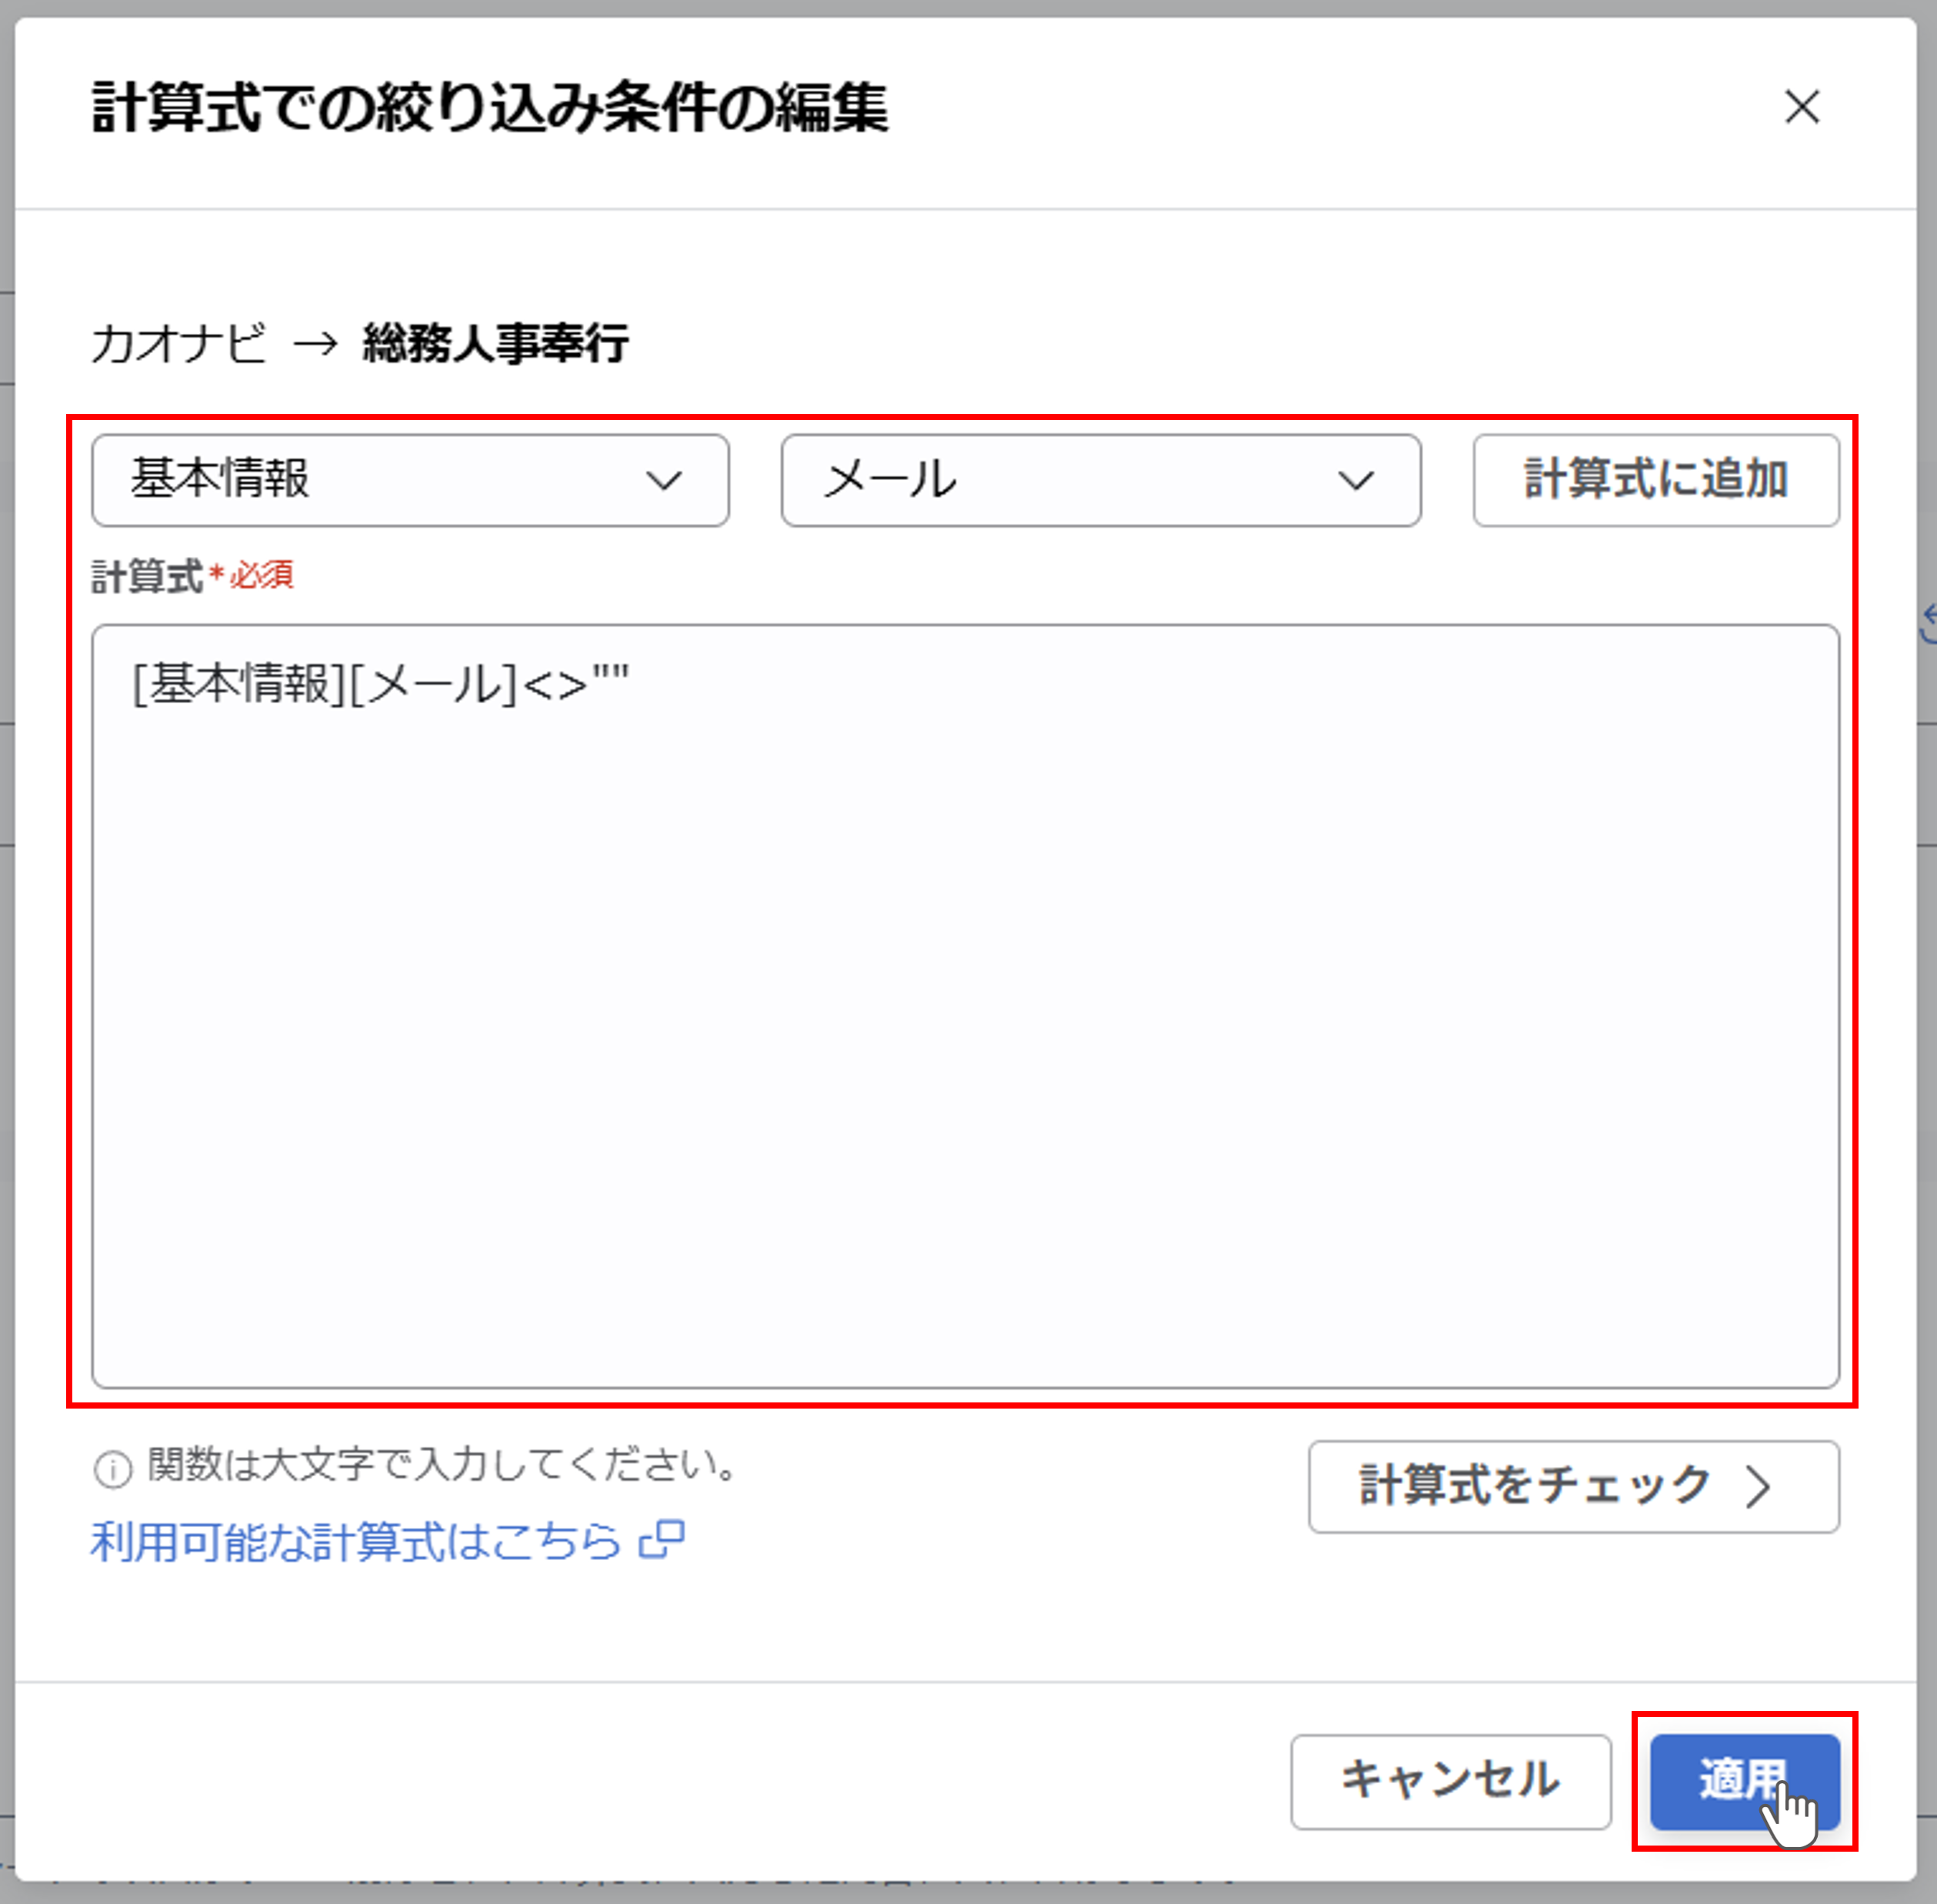The image size is (1937, 1904).
Task: Click the キャンセル button
Action: click(x=1451, y=1782)
